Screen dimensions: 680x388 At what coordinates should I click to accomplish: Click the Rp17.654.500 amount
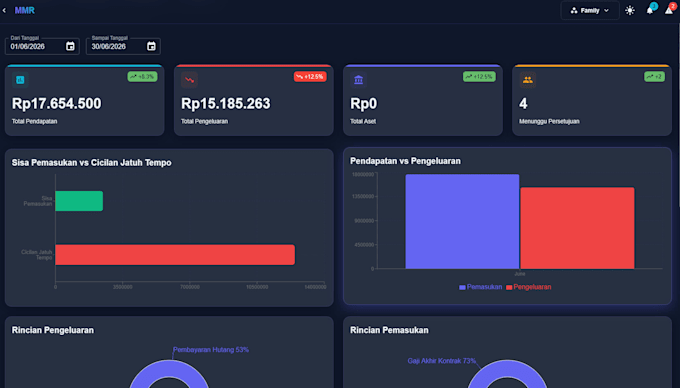click(56, 104)
